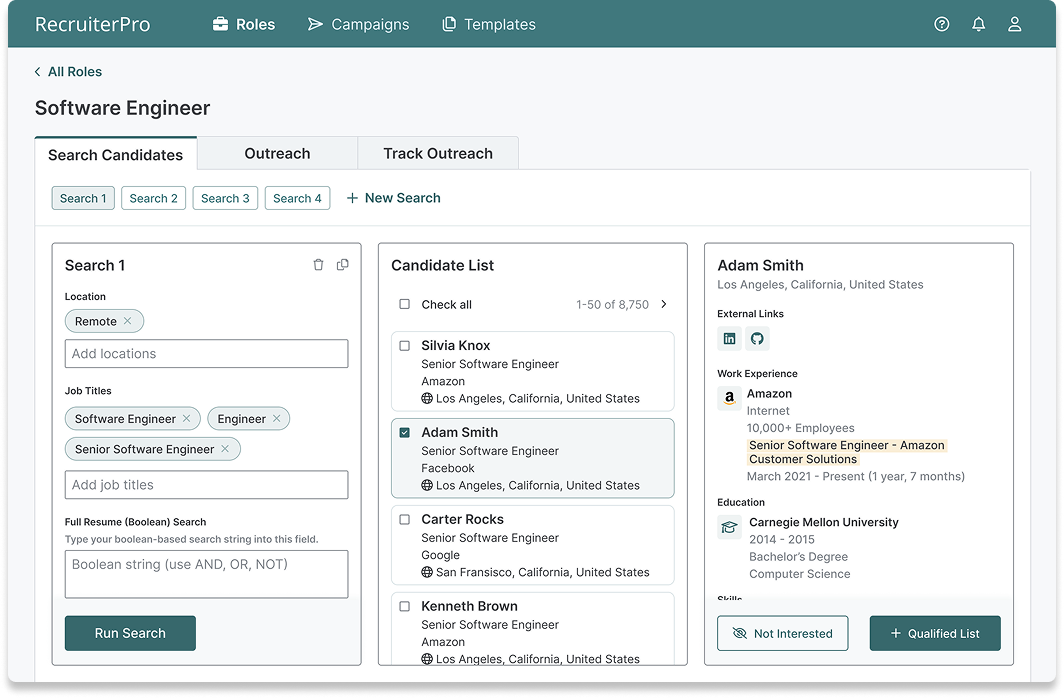The width and height of the screenshot is (1064, 698).
Task: Switch to the Outreach tab
Action: pos(277,154)
